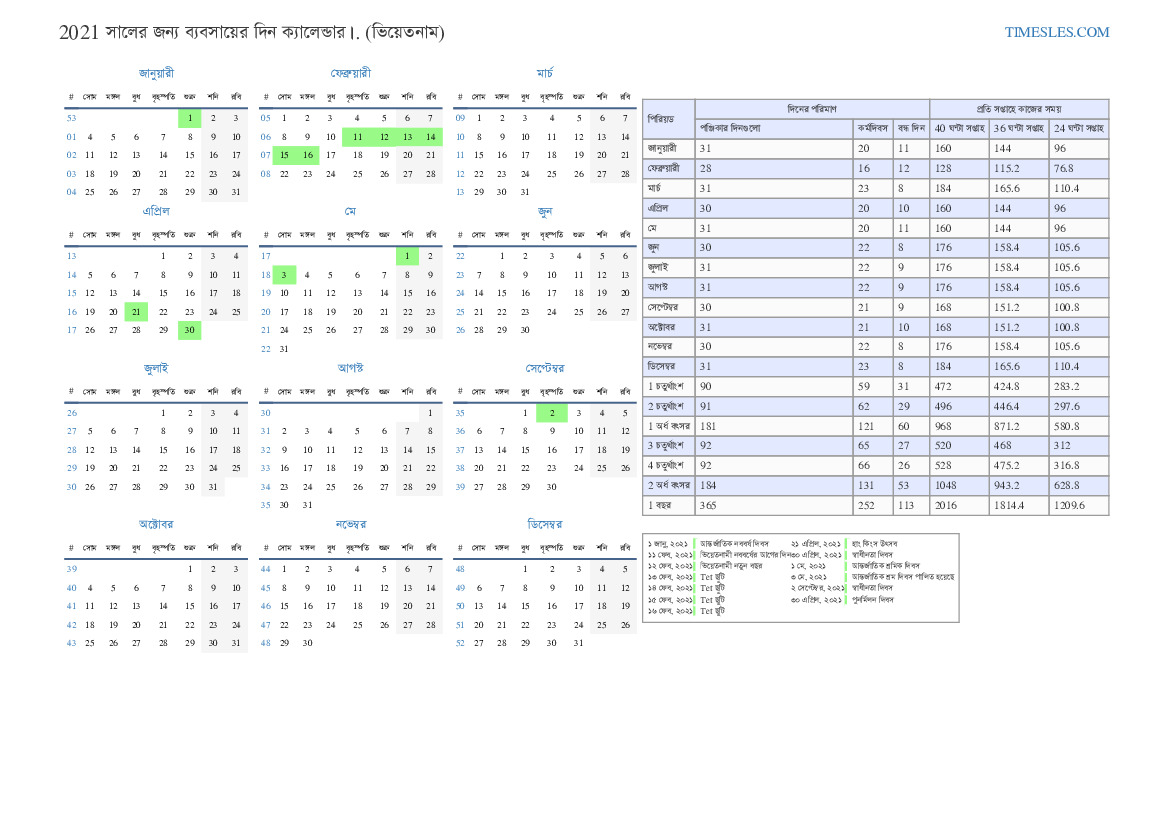
Task: Select green highlighted April 30 date
Action: click(189, 329)
